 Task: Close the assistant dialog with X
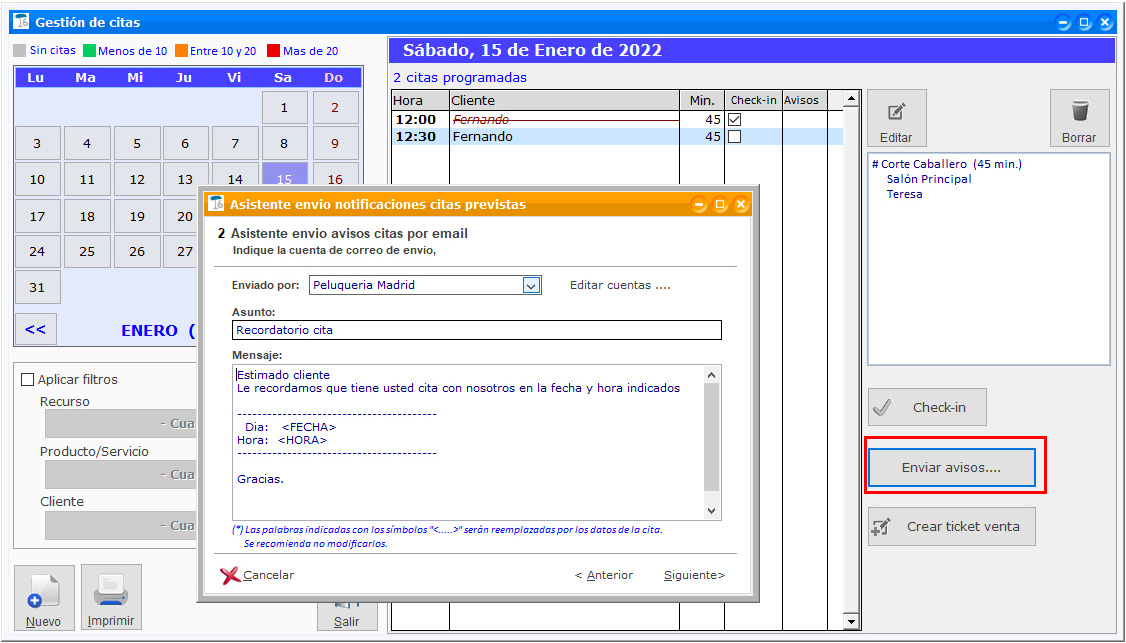pos(740,205)
